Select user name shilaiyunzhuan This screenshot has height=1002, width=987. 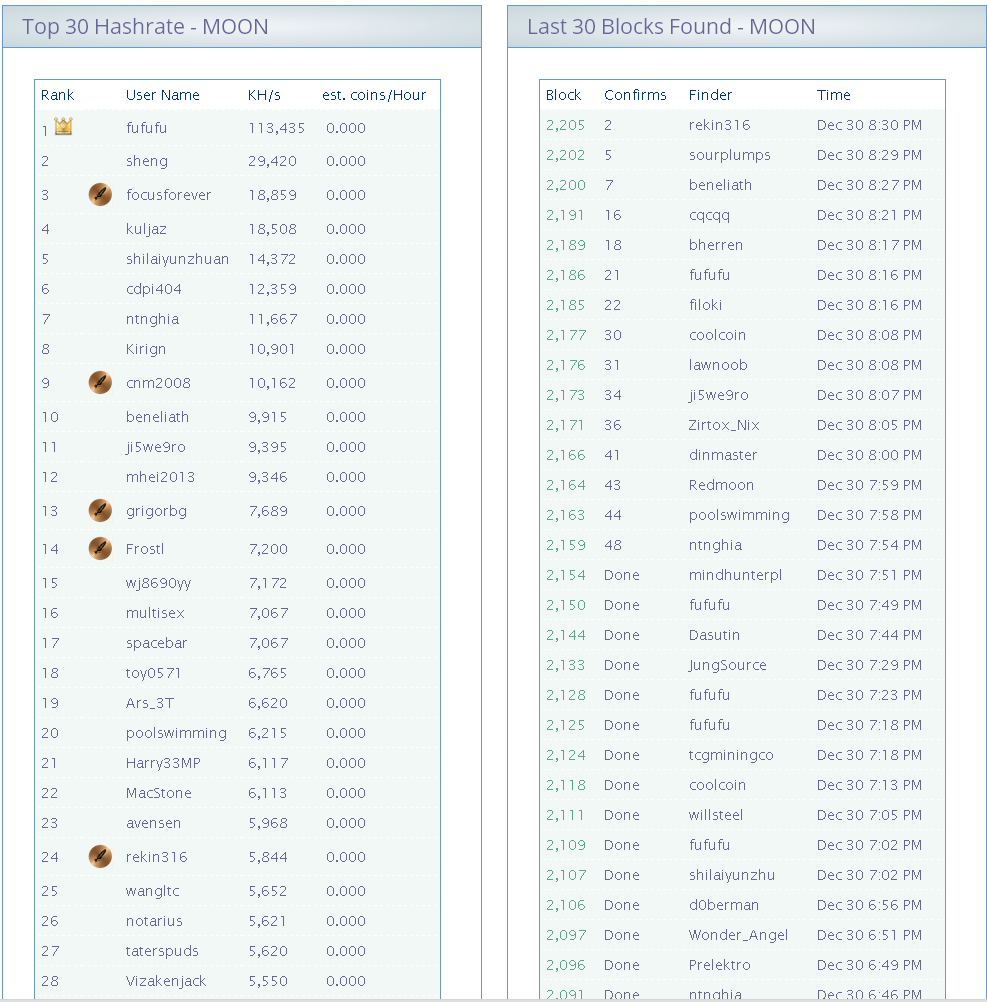click(x=177, y=259)
